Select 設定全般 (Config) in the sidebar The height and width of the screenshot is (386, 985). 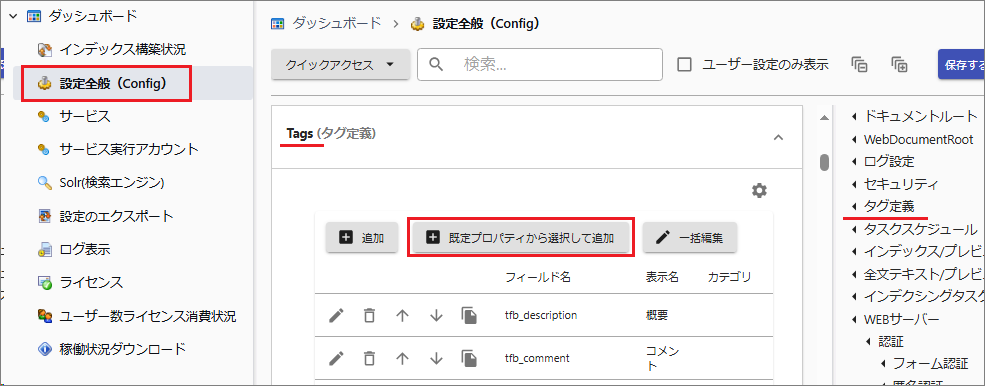[x=113, y=83]
